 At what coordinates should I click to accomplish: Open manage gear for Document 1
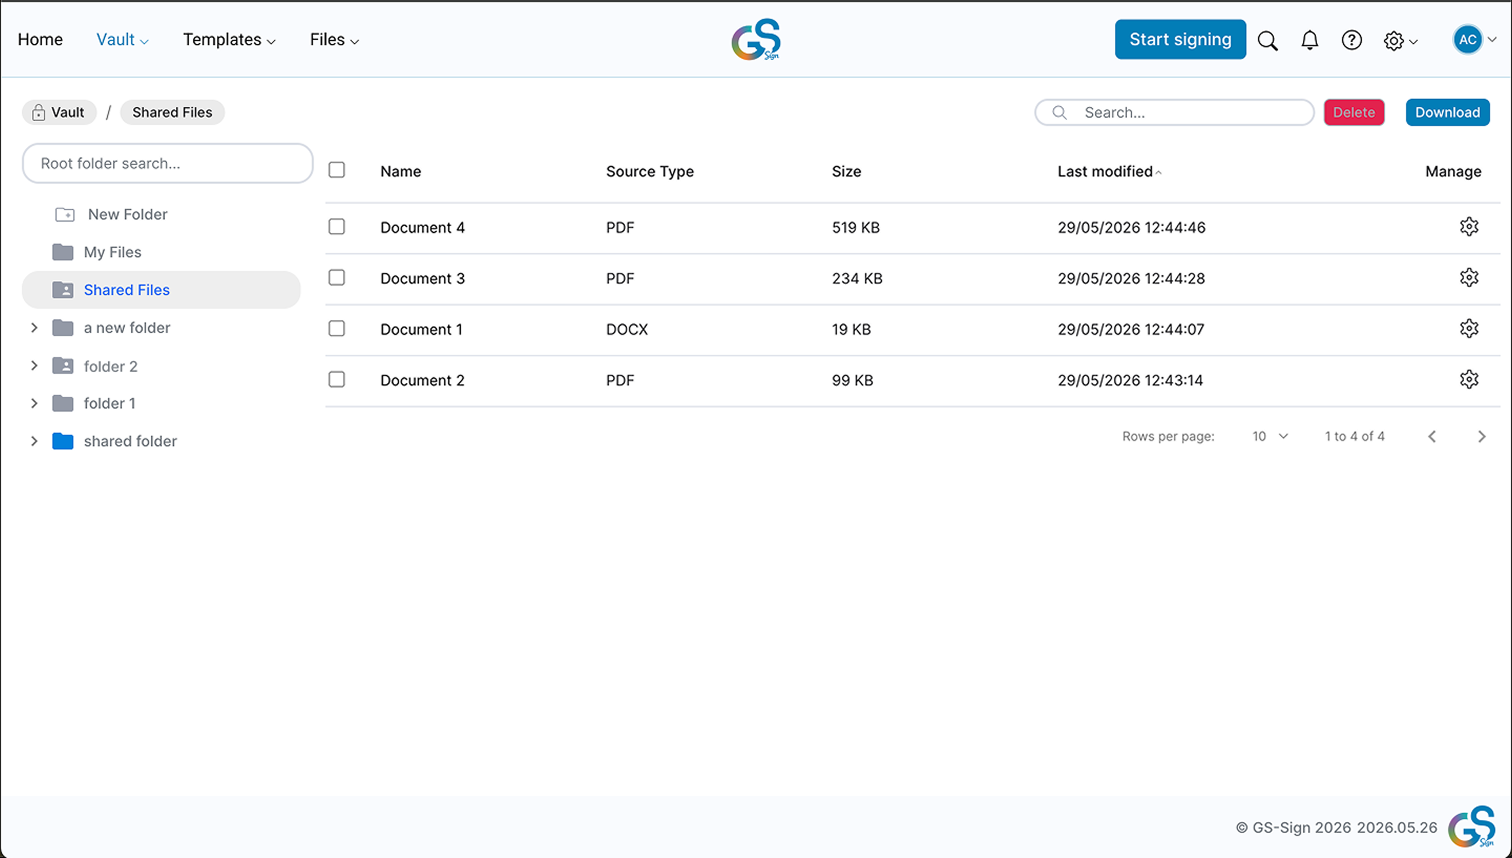point(1469,329)
